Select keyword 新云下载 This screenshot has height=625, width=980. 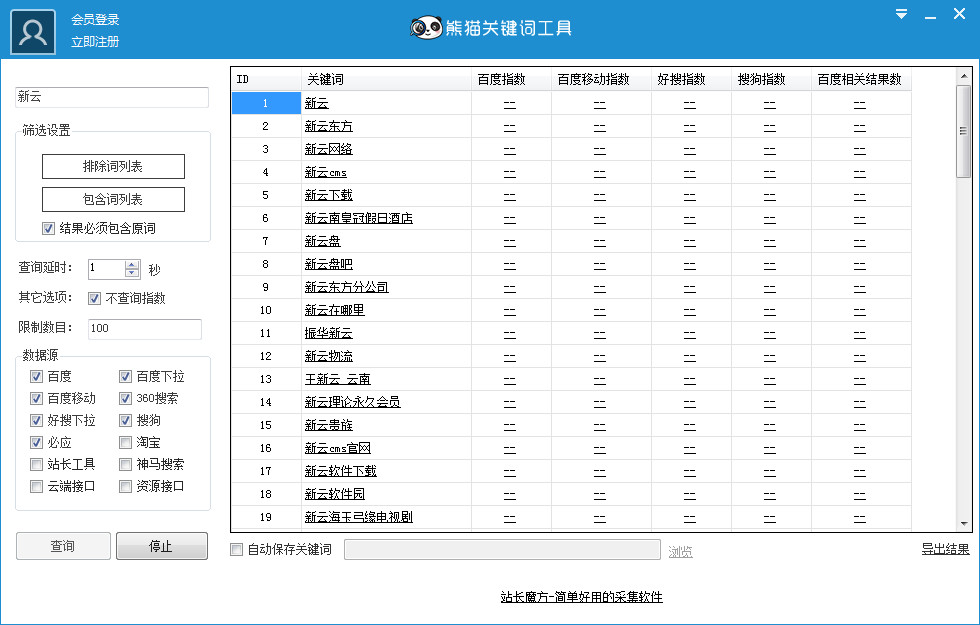tap(329, 196)
